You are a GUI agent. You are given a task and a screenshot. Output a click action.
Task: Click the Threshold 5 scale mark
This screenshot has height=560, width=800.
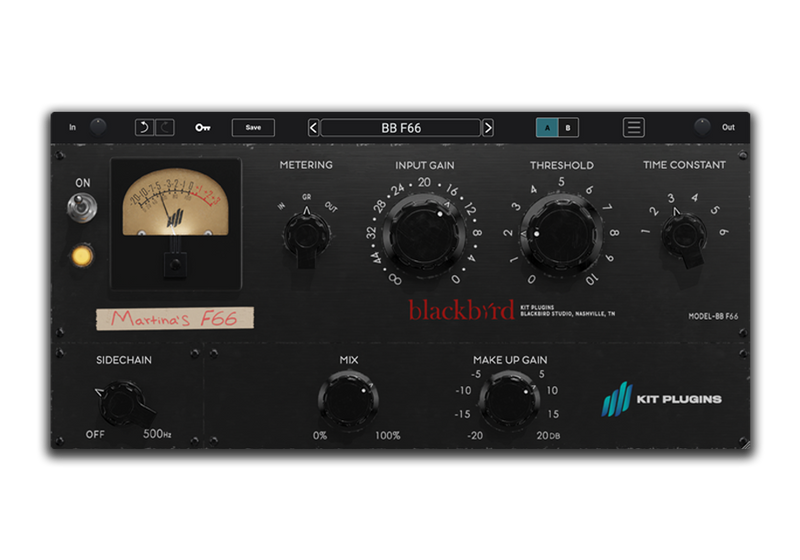[561, 182]
